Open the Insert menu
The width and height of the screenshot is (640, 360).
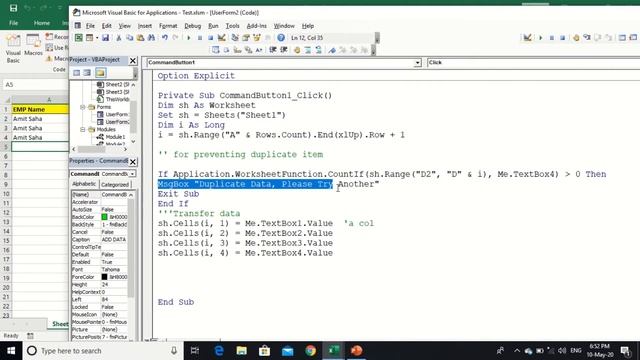coord(144,26)
